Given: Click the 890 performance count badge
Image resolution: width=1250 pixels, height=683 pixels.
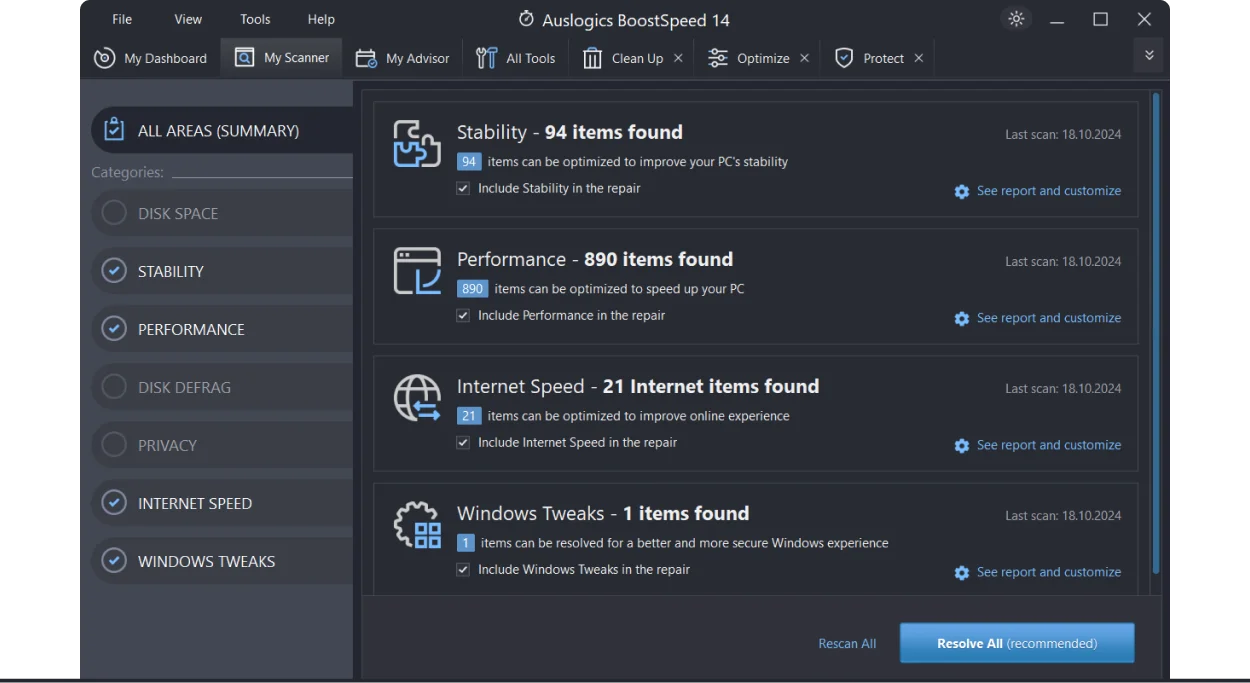Looking at the screenshot, I should coord(472,288).
